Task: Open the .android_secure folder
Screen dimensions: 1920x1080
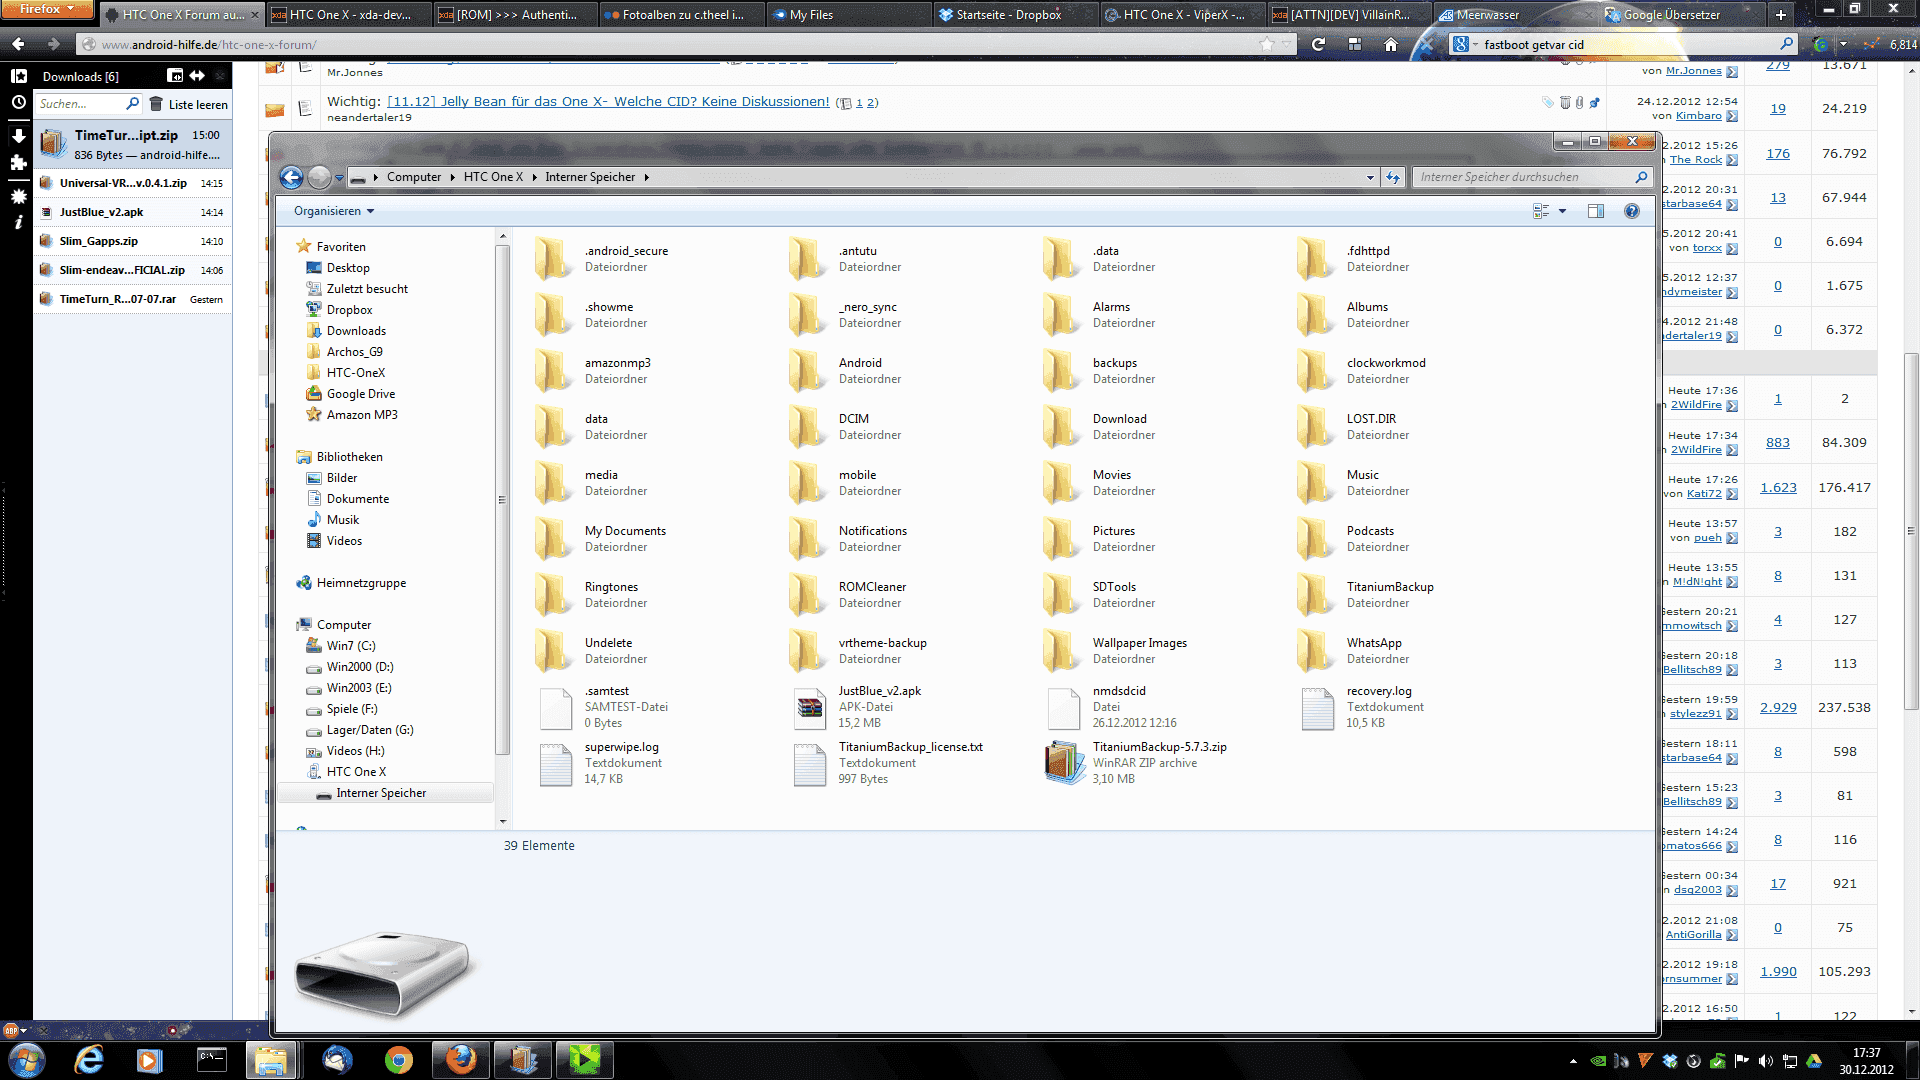Action: click(x=600, y=258)
